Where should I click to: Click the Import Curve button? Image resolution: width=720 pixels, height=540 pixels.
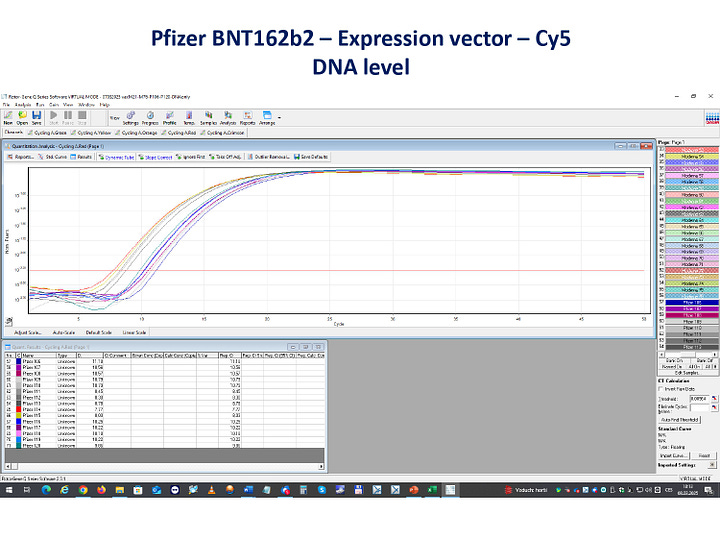(674, 456)
